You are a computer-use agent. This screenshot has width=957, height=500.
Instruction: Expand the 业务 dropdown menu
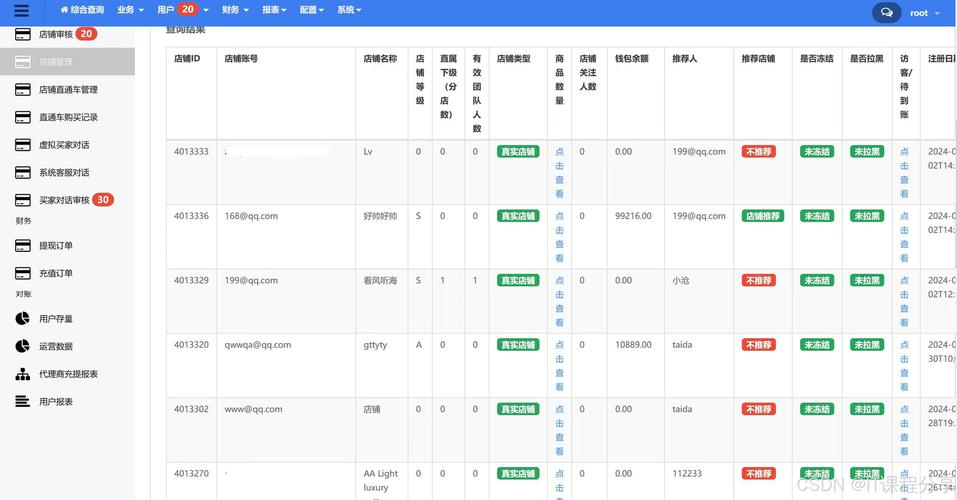point(131,10)
